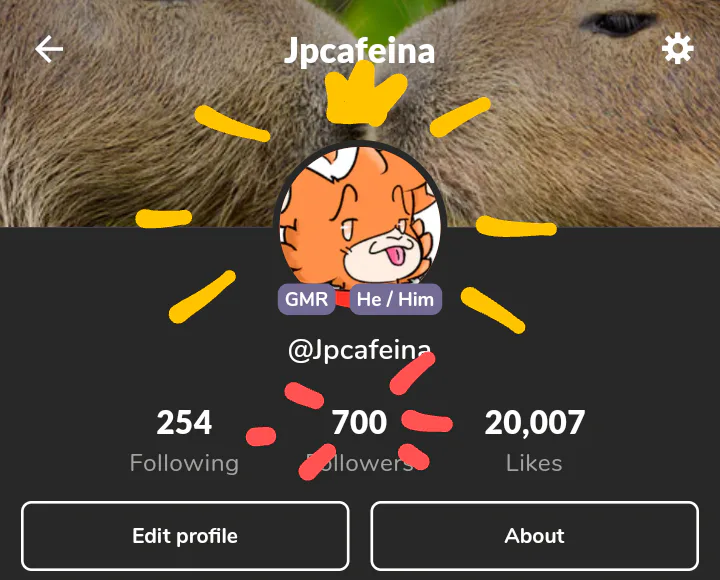Click the red collar between the badges

tap(343, 299)
